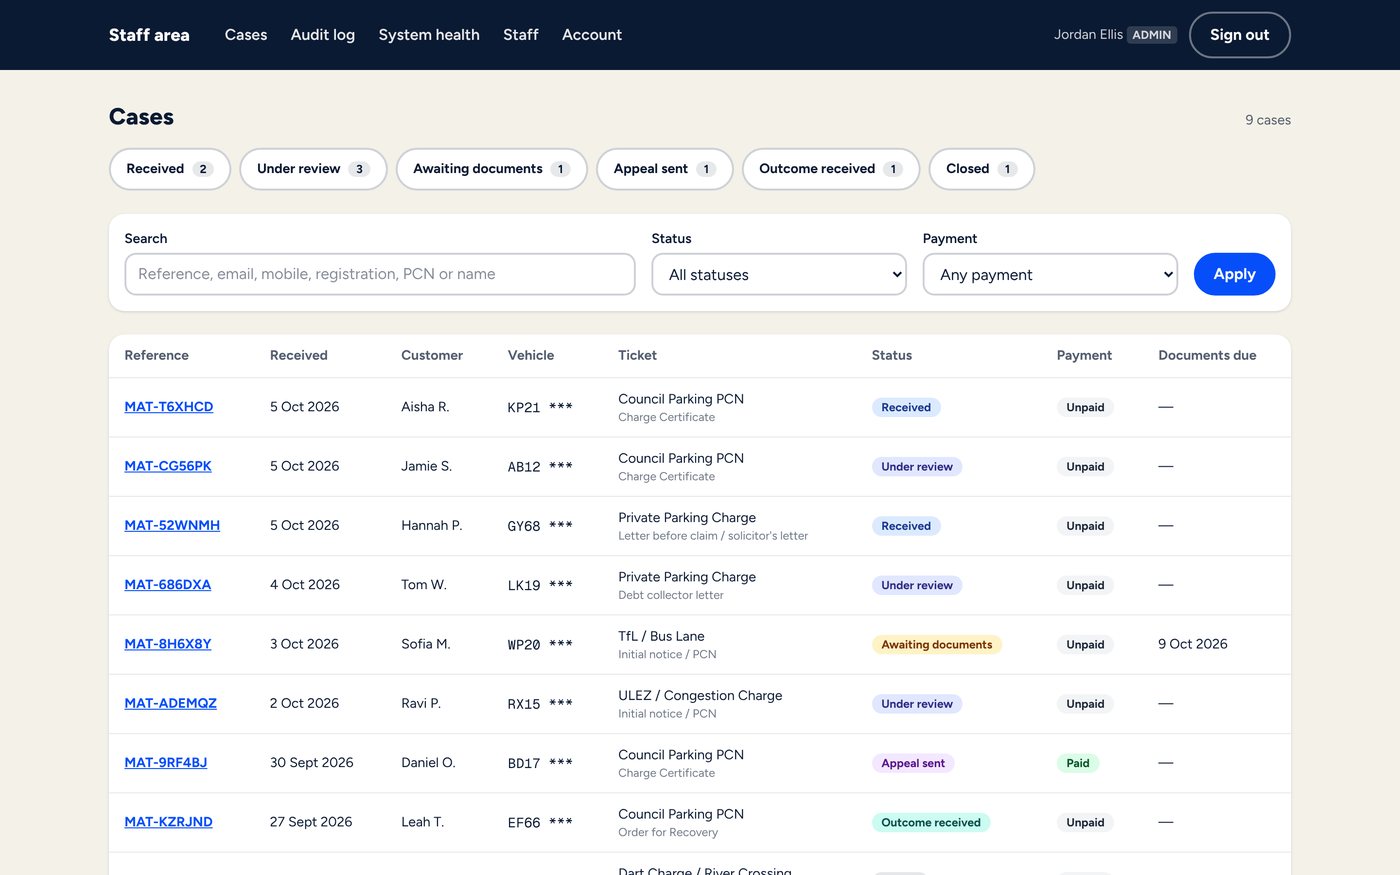Click documents due date 9 Oct 2026
This screenshot has width=1400, height=875.
point(1193,644)
